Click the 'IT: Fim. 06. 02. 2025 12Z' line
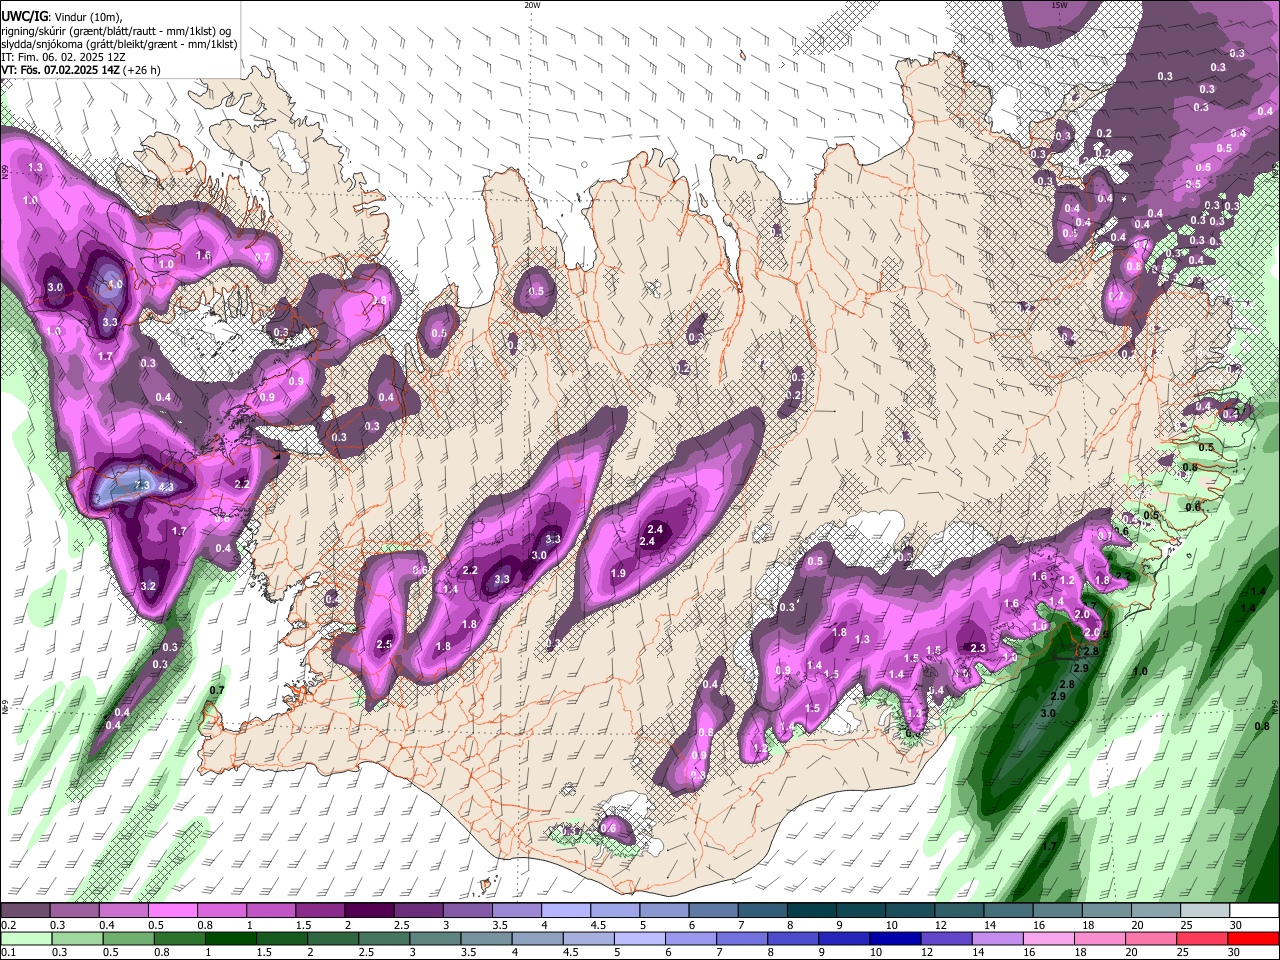Viewport: 1280px width, 960px height. click(63, 57)
